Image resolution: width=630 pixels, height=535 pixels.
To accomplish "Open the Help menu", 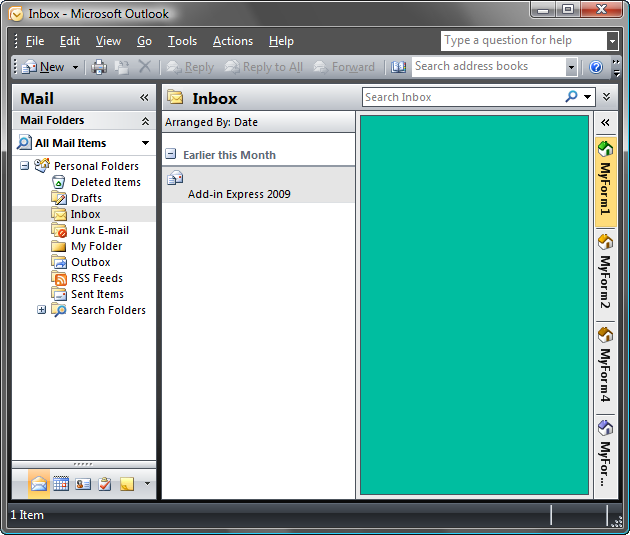I will (281, 41).
